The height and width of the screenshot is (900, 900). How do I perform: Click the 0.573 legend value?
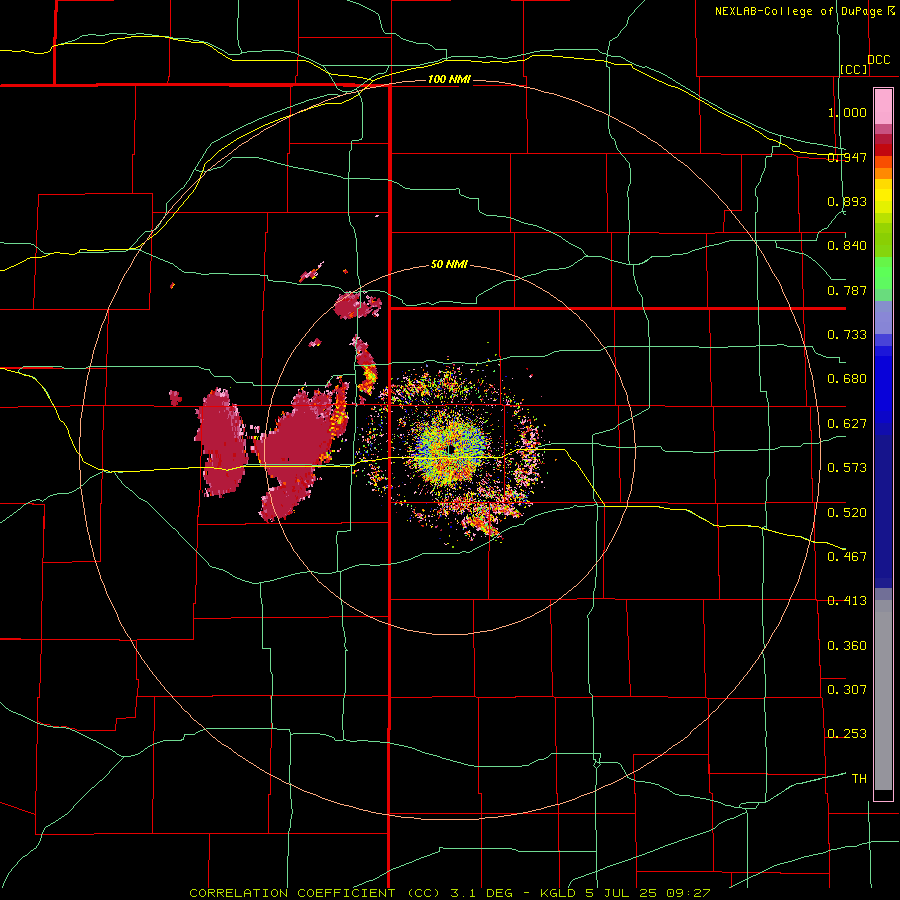pos(847,468)
